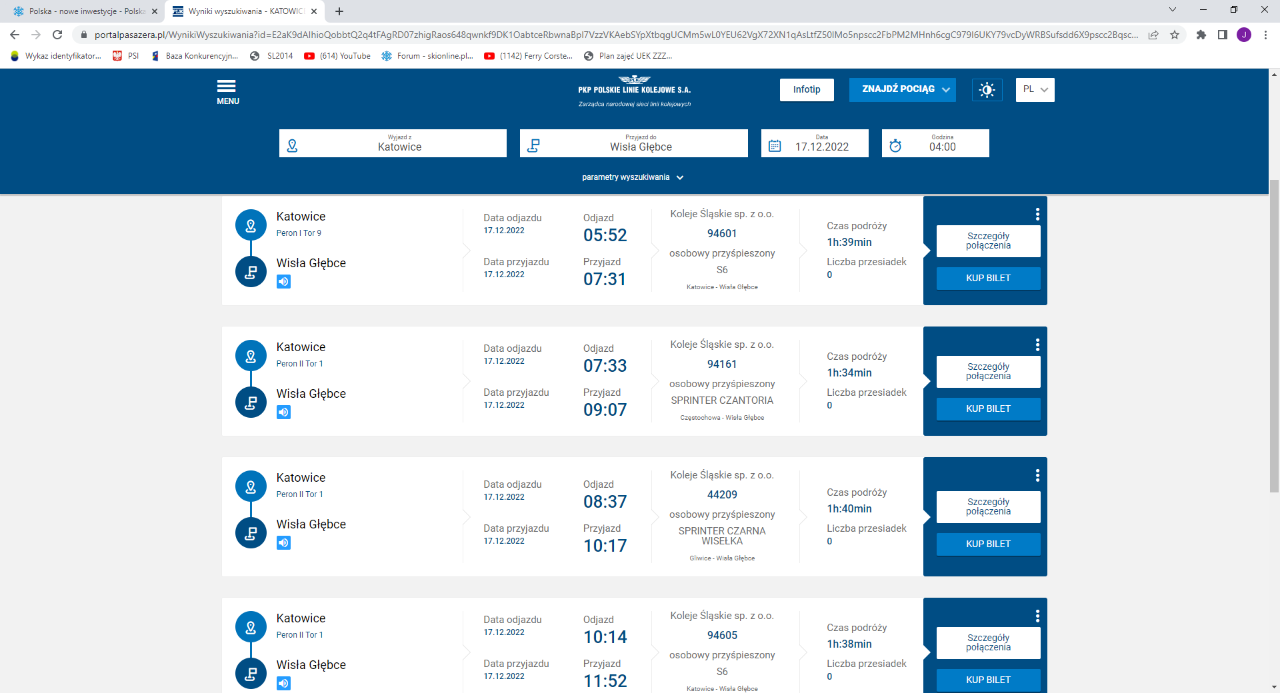Screen dimensions: 1280x693
Task: Open three-dot menu for 07:33 connection
Action: click(x=1038, y=345)
